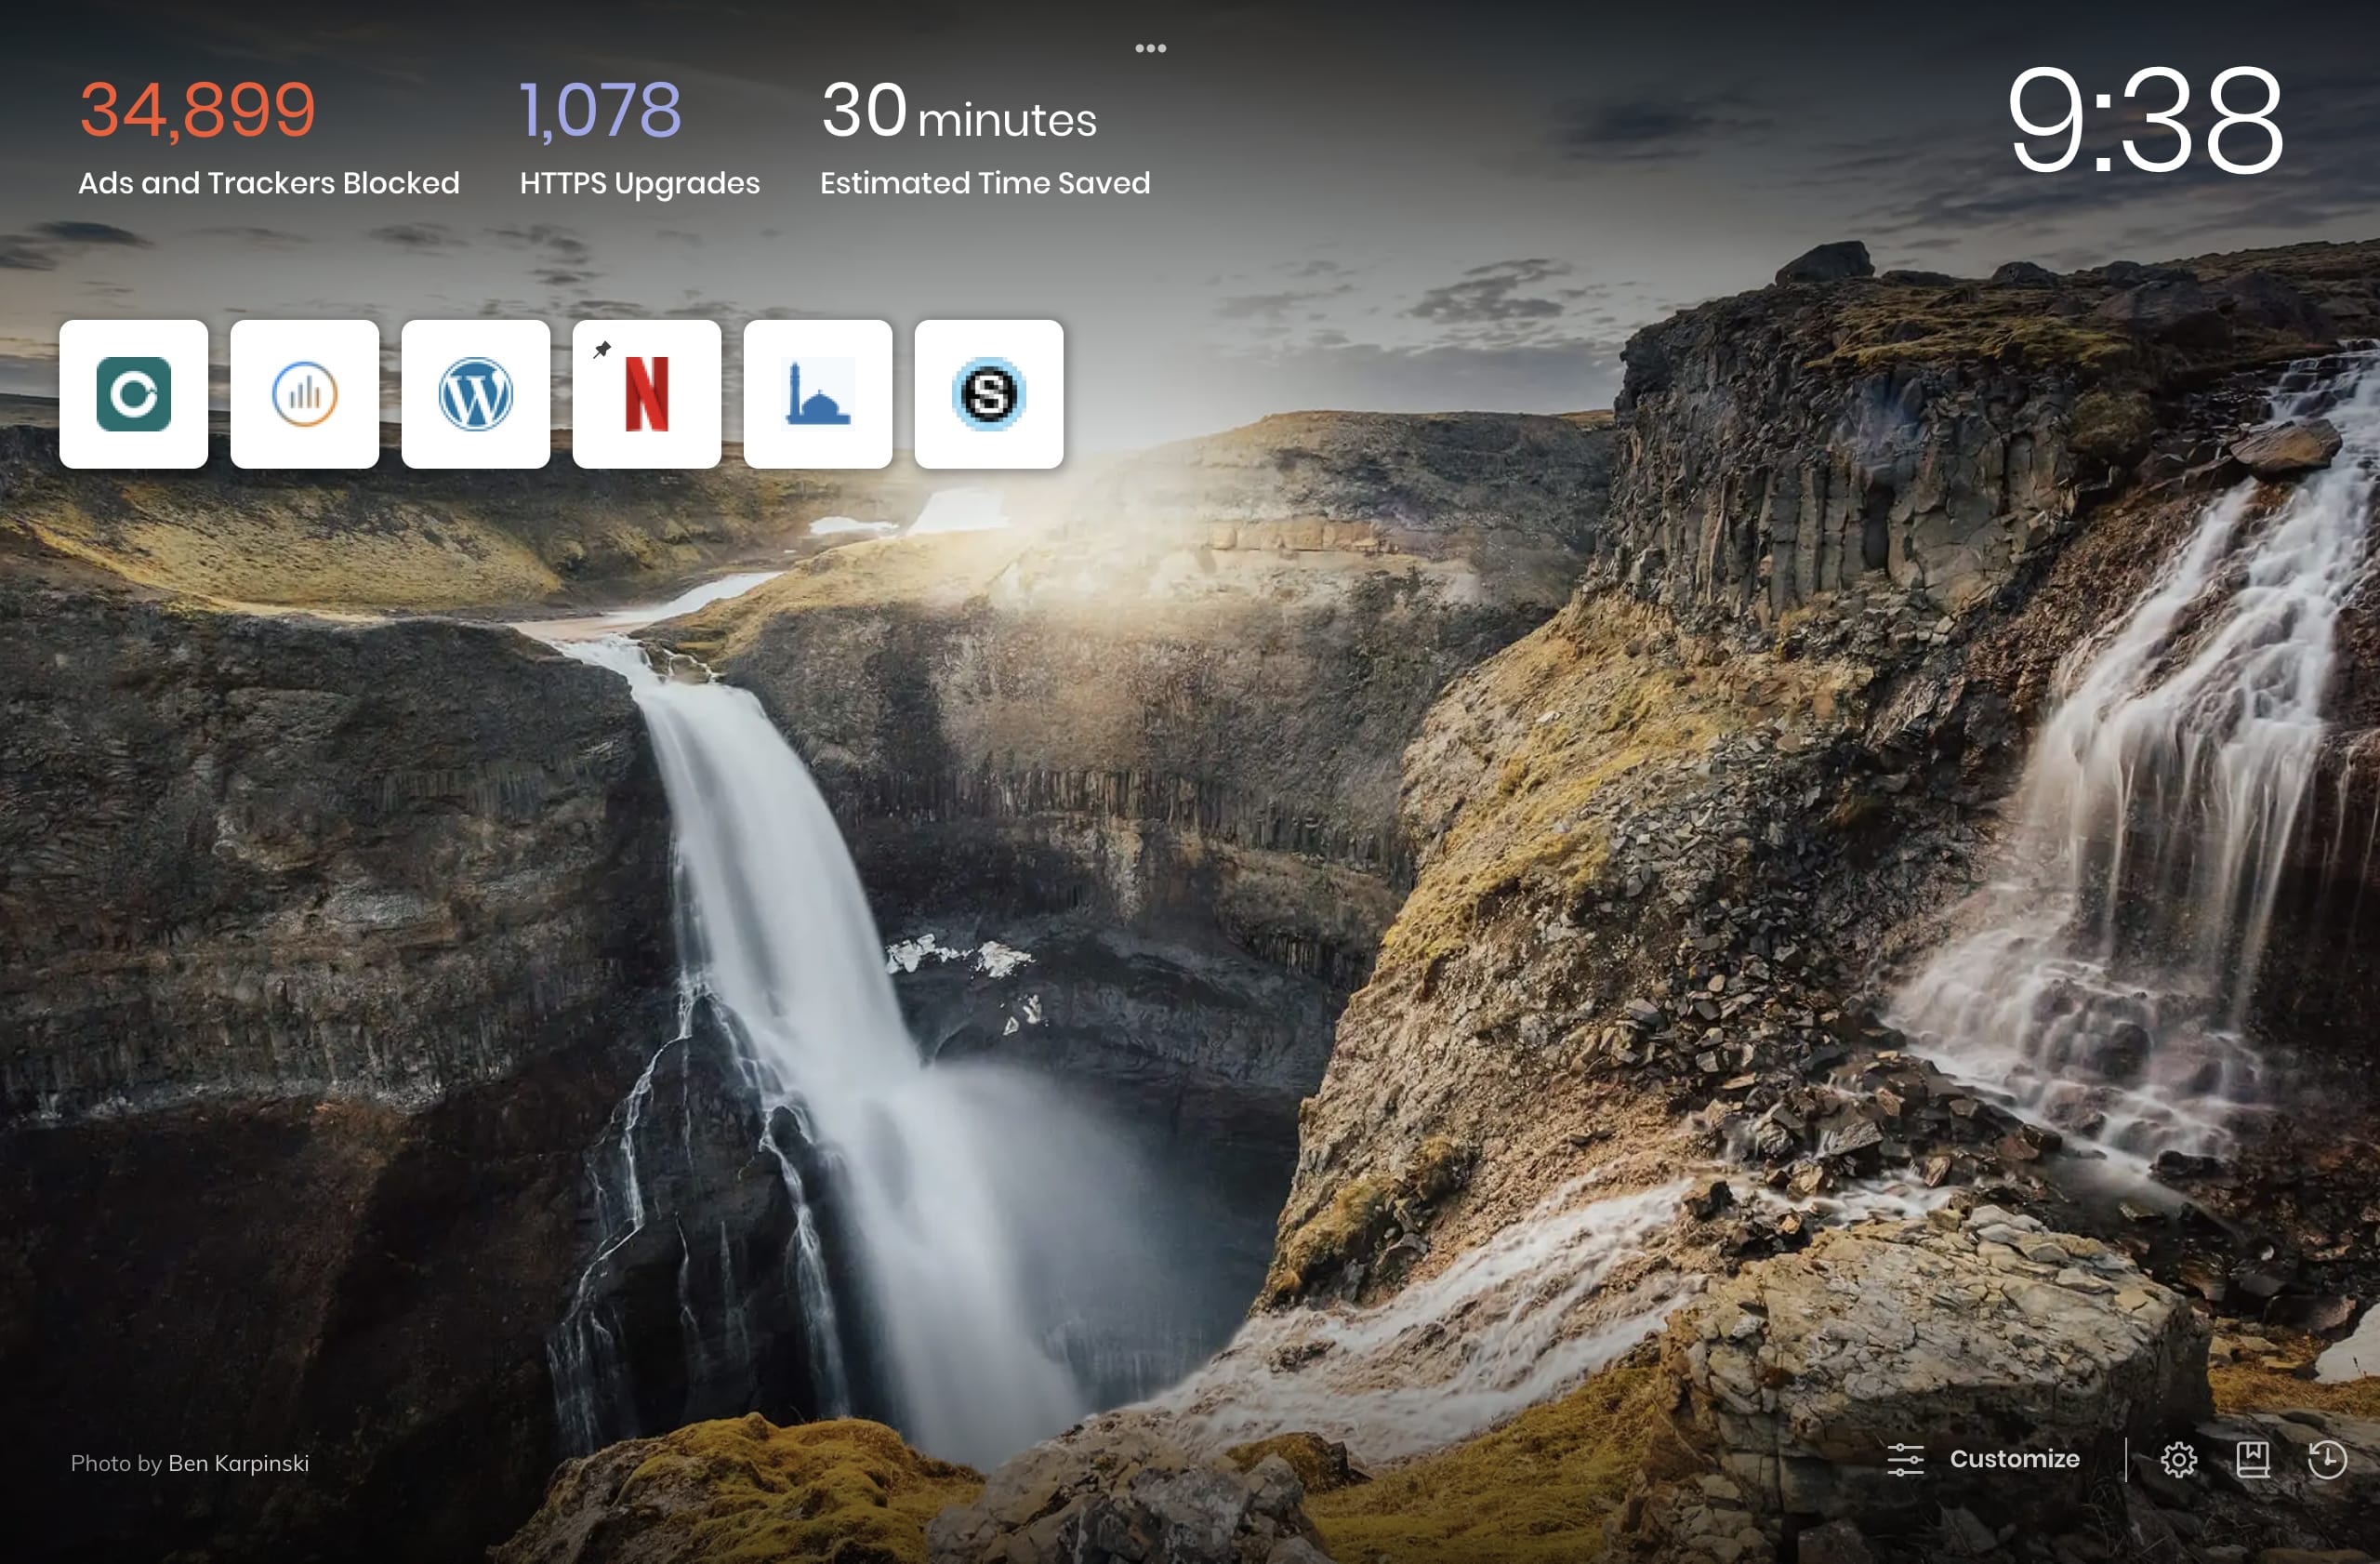Click the Customize sliders icon
Image resolution: width=2380 pixels, height=1564 pixels.
click(1906, 1460)
